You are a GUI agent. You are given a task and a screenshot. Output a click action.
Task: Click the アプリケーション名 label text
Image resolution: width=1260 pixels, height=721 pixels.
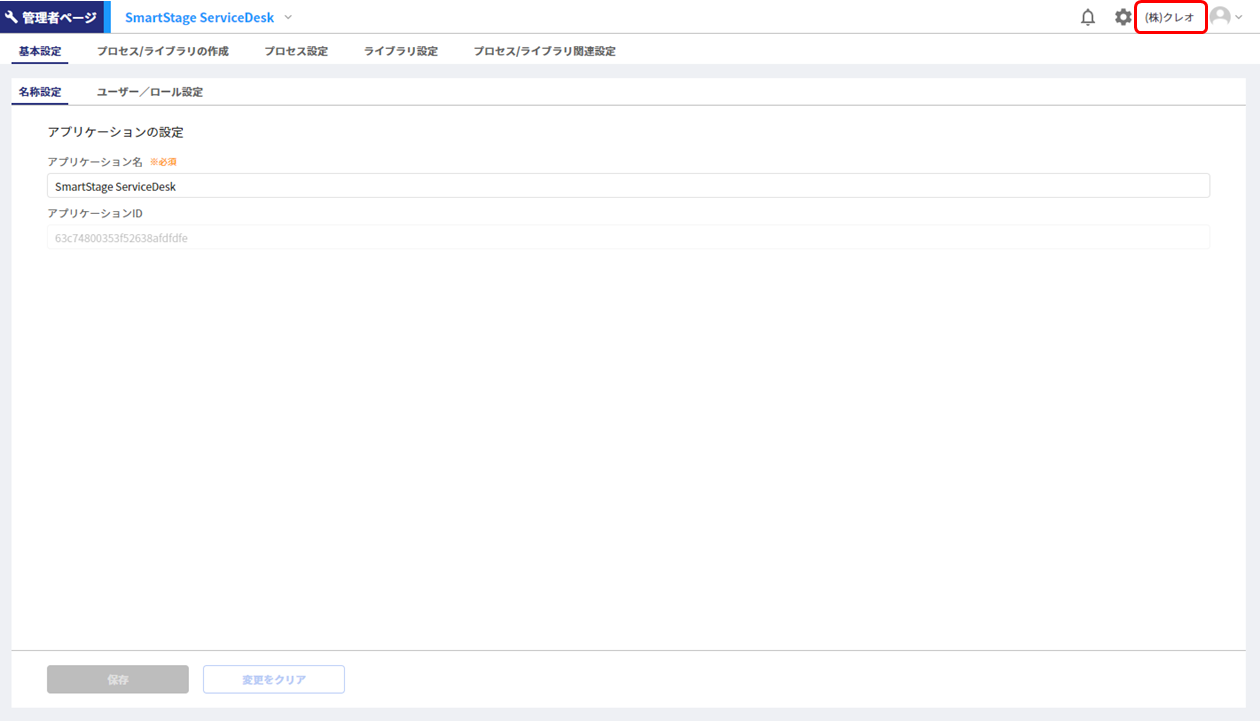[x=95, y=162]
